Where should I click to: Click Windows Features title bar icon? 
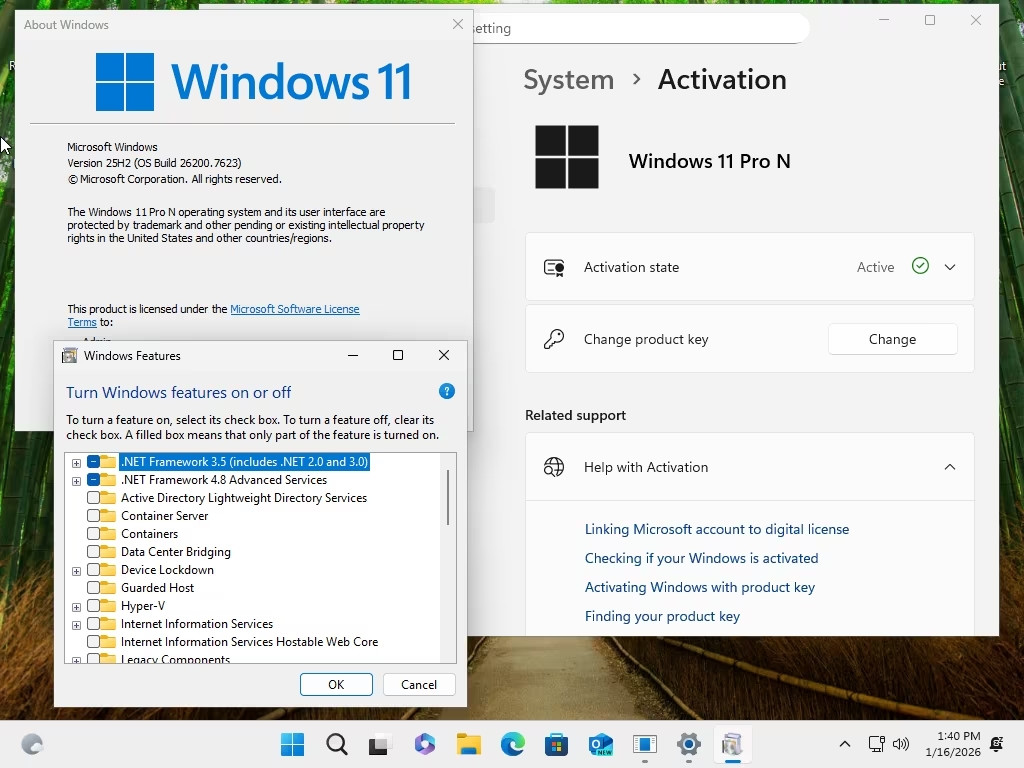[69, 356]
